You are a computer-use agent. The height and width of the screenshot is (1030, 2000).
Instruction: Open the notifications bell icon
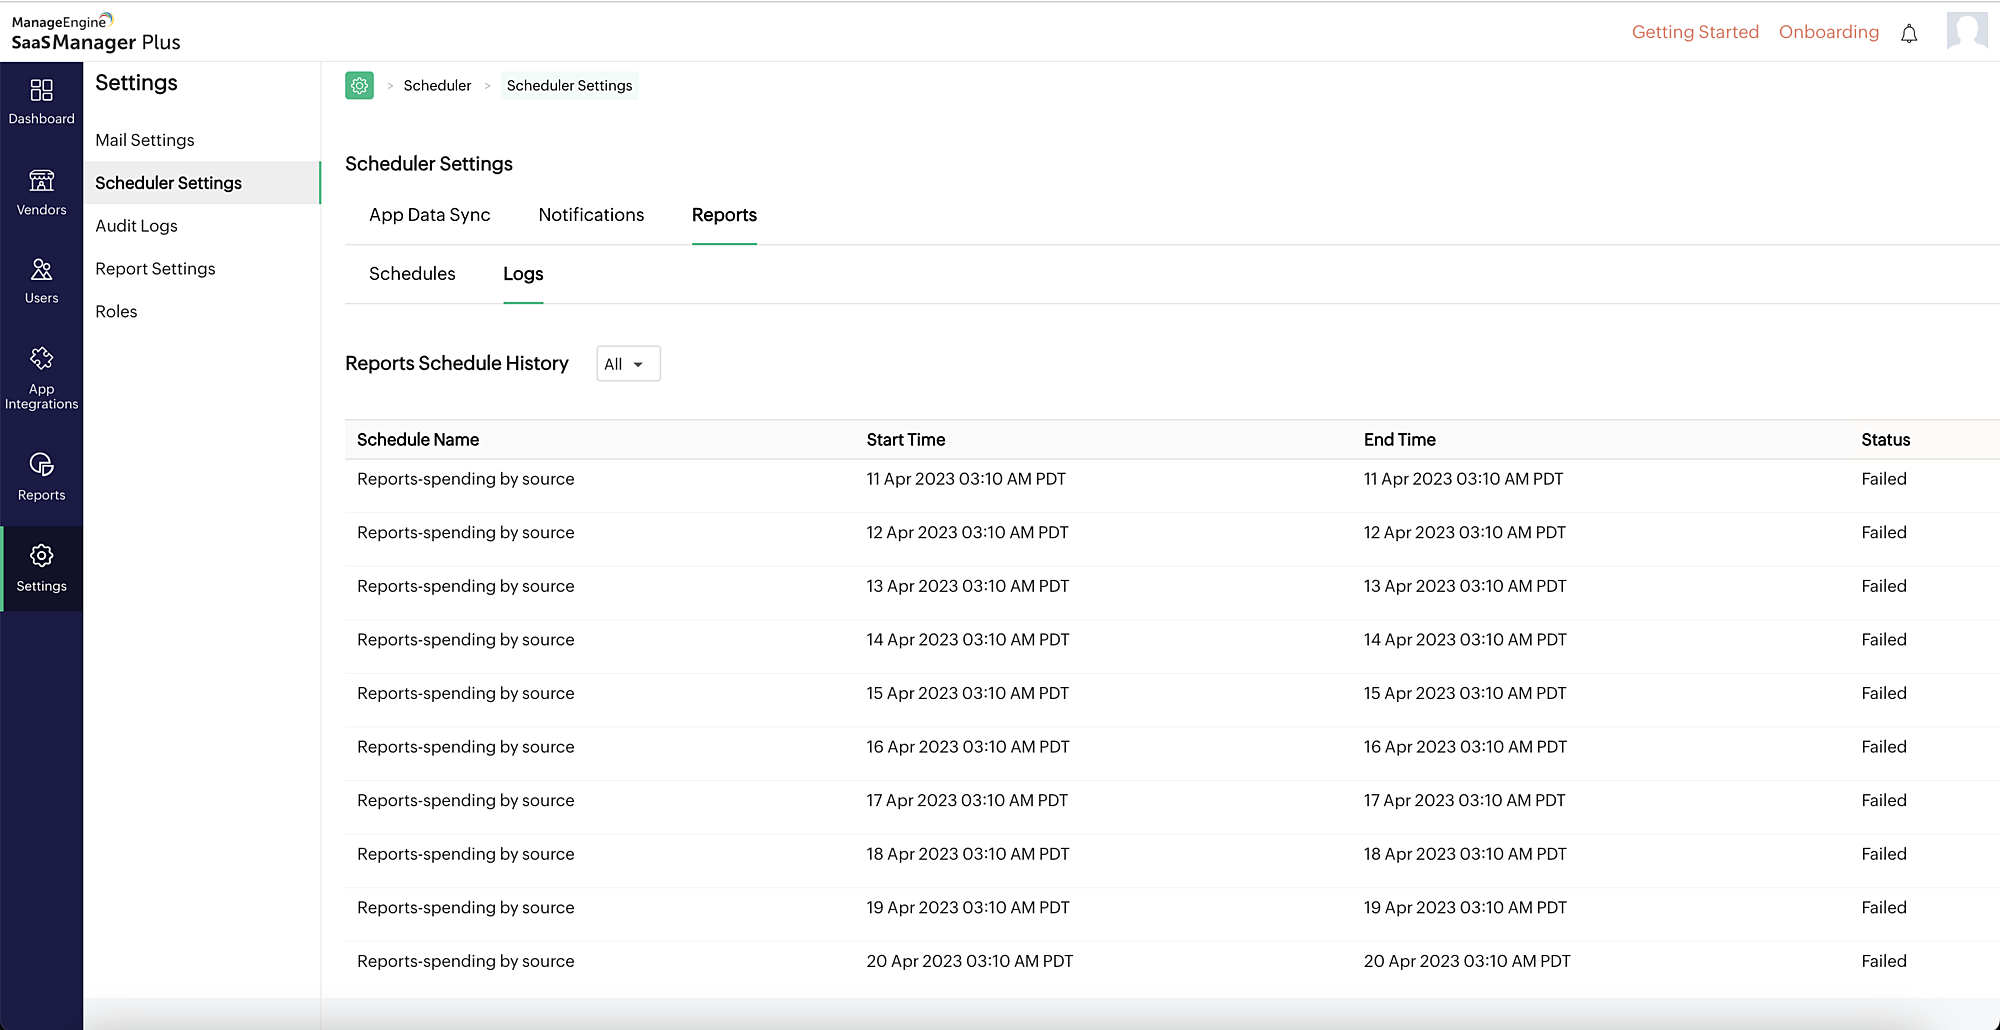[1908, 34]
